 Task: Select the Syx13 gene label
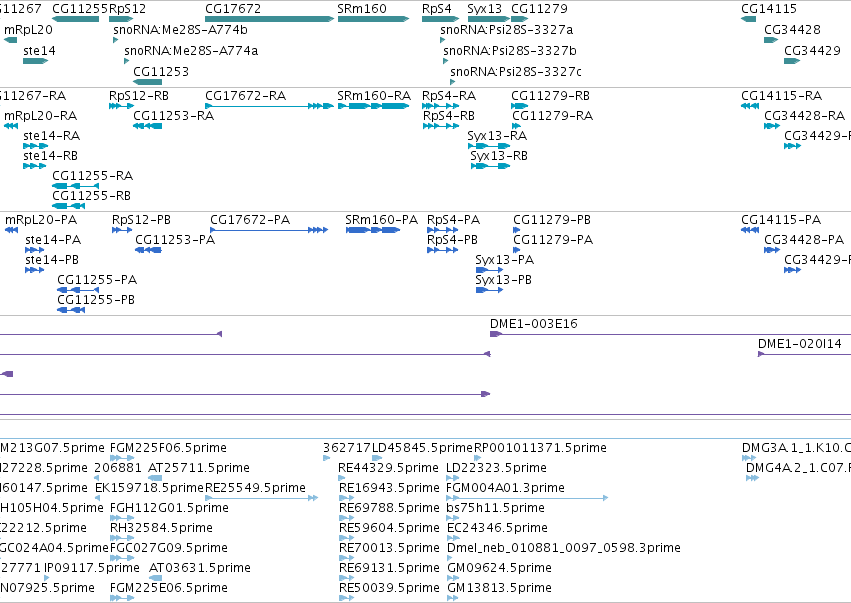pyautogui.click(x=485, y=9)
